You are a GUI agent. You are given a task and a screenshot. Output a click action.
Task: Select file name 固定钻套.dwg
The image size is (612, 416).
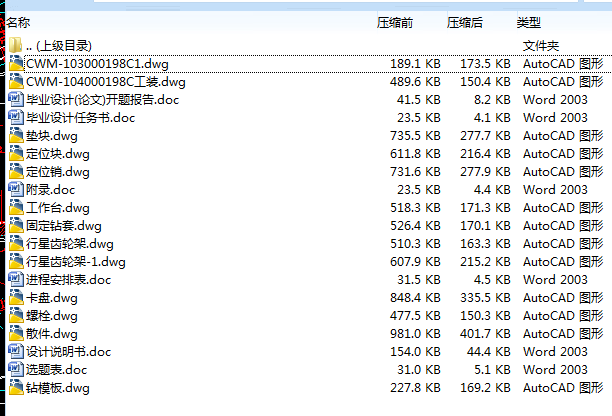pyautogui.click(x=64, y=226)
